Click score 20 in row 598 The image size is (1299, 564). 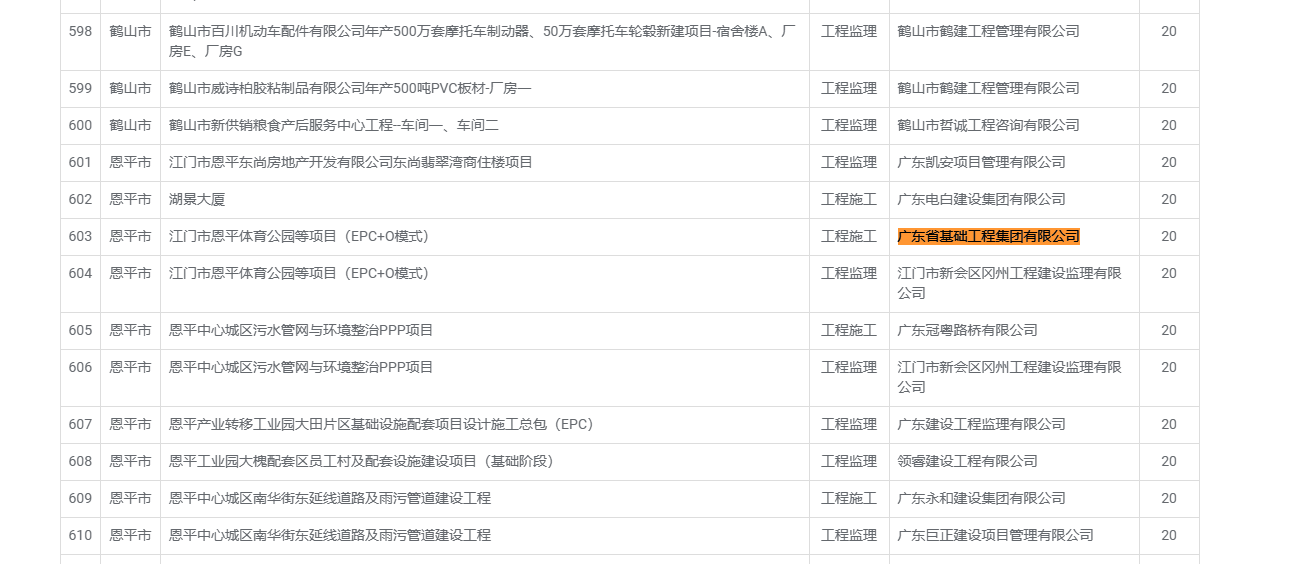click(1169, 32)
